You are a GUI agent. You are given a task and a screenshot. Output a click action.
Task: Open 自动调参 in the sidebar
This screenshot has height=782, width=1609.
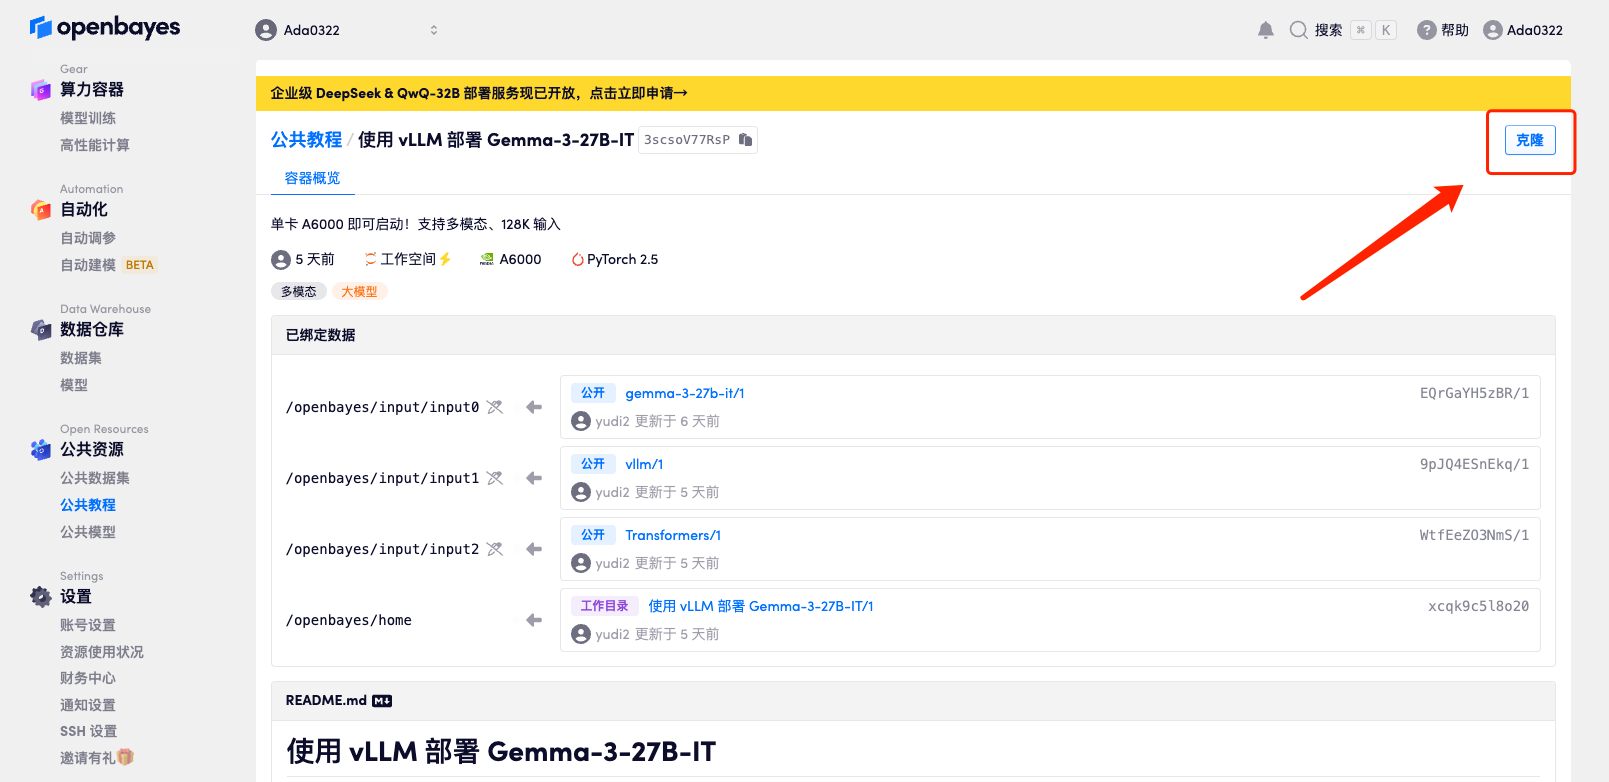coord(88,238)
